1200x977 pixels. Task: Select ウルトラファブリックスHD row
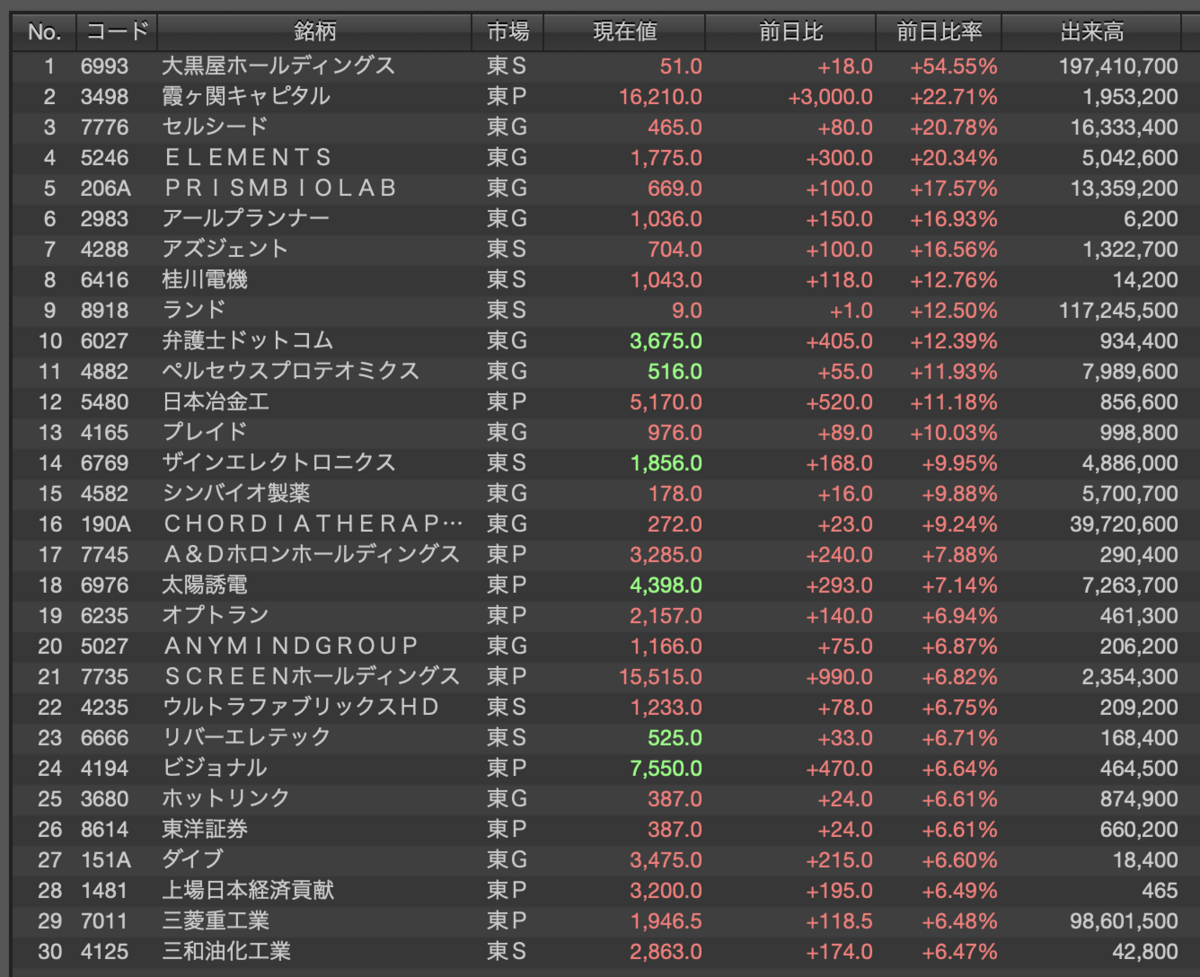pyautogui.click(x=301, y=707)
